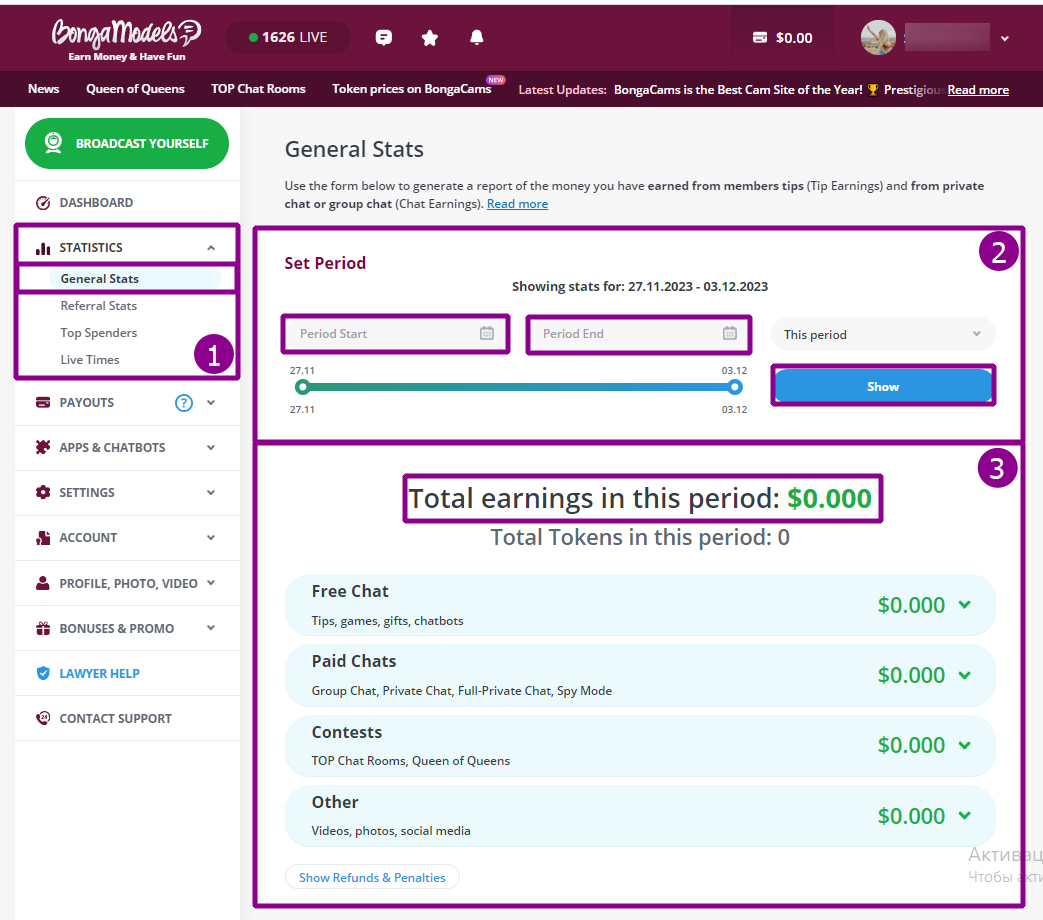1043x920 pixels.
Task: Collapse the Statistics sidebar section
Action: click(211, 248)
